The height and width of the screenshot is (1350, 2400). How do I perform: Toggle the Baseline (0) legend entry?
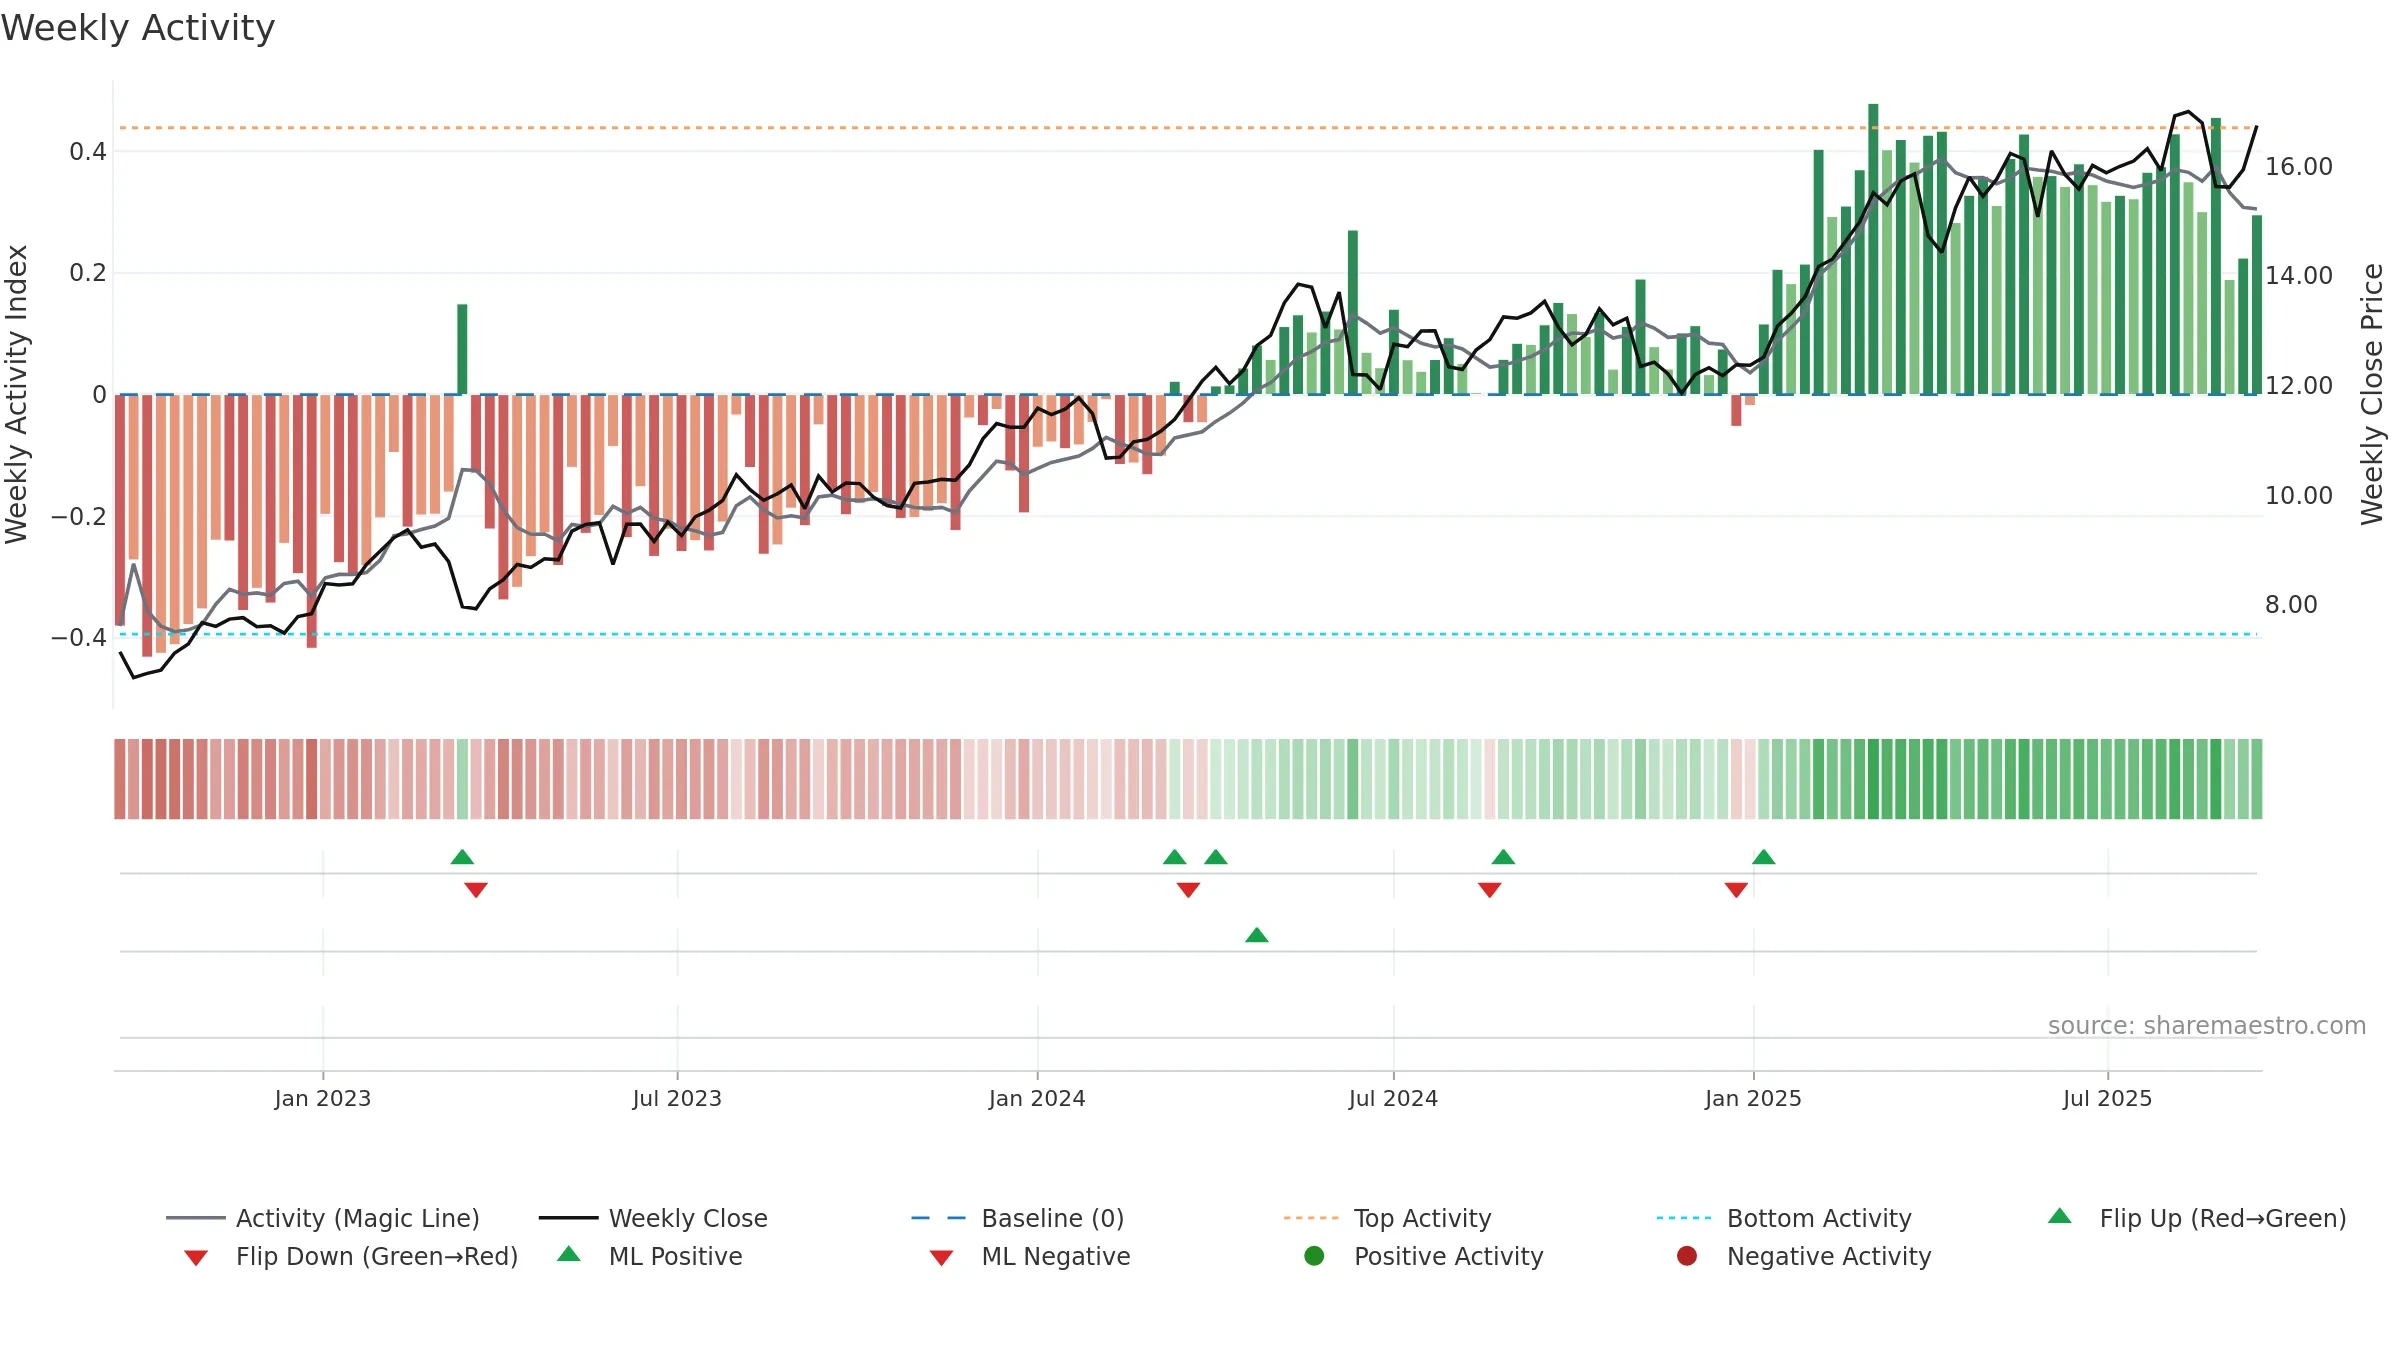(1018, 1218)
